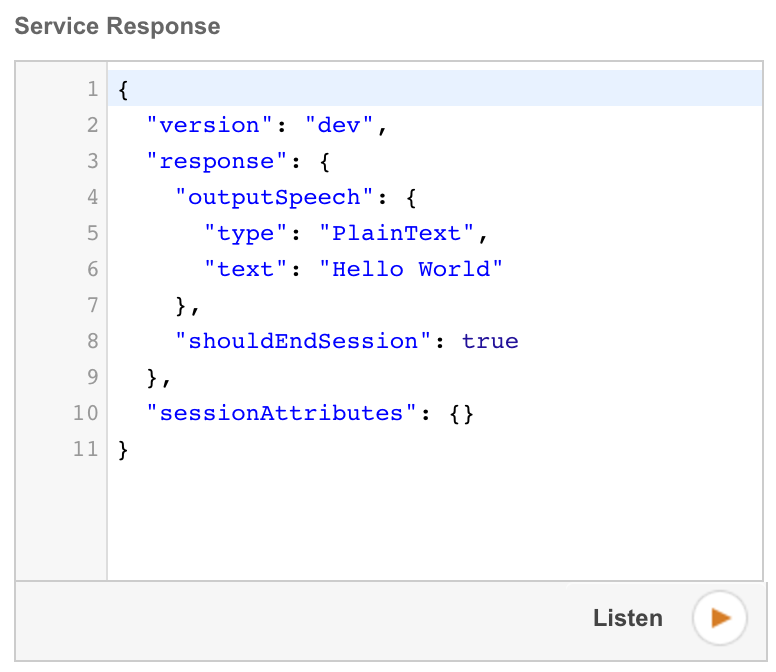Click the "version" key in the JSON

pyautogui.click(x=210, y=125)
